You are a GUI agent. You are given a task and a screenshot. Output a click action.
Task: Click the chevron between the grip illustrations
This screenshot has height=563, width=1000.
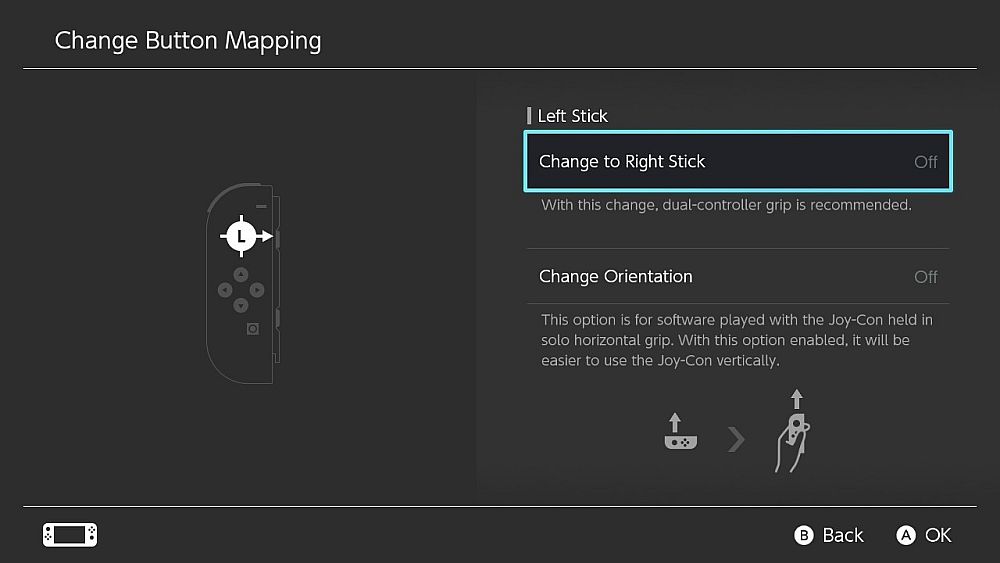(736, 439)
